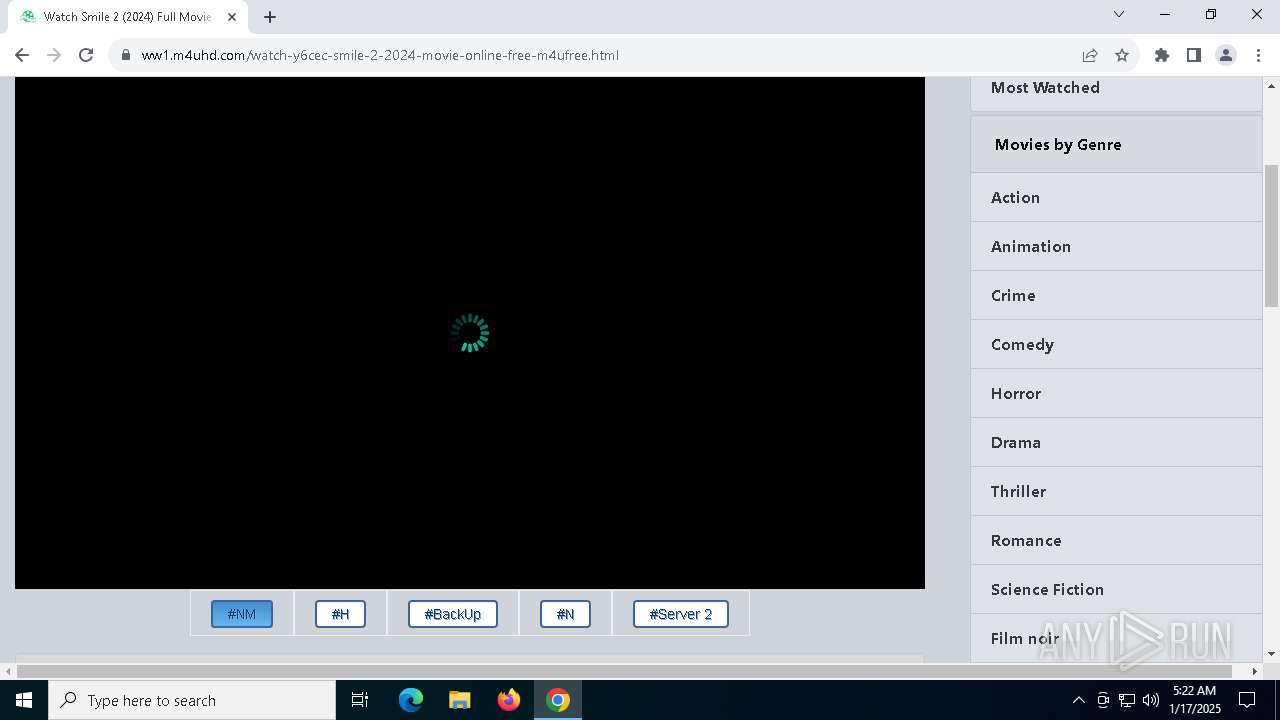Go back to the previous page
Viewport: 1280px width, 720px height.
click(22, 55)
